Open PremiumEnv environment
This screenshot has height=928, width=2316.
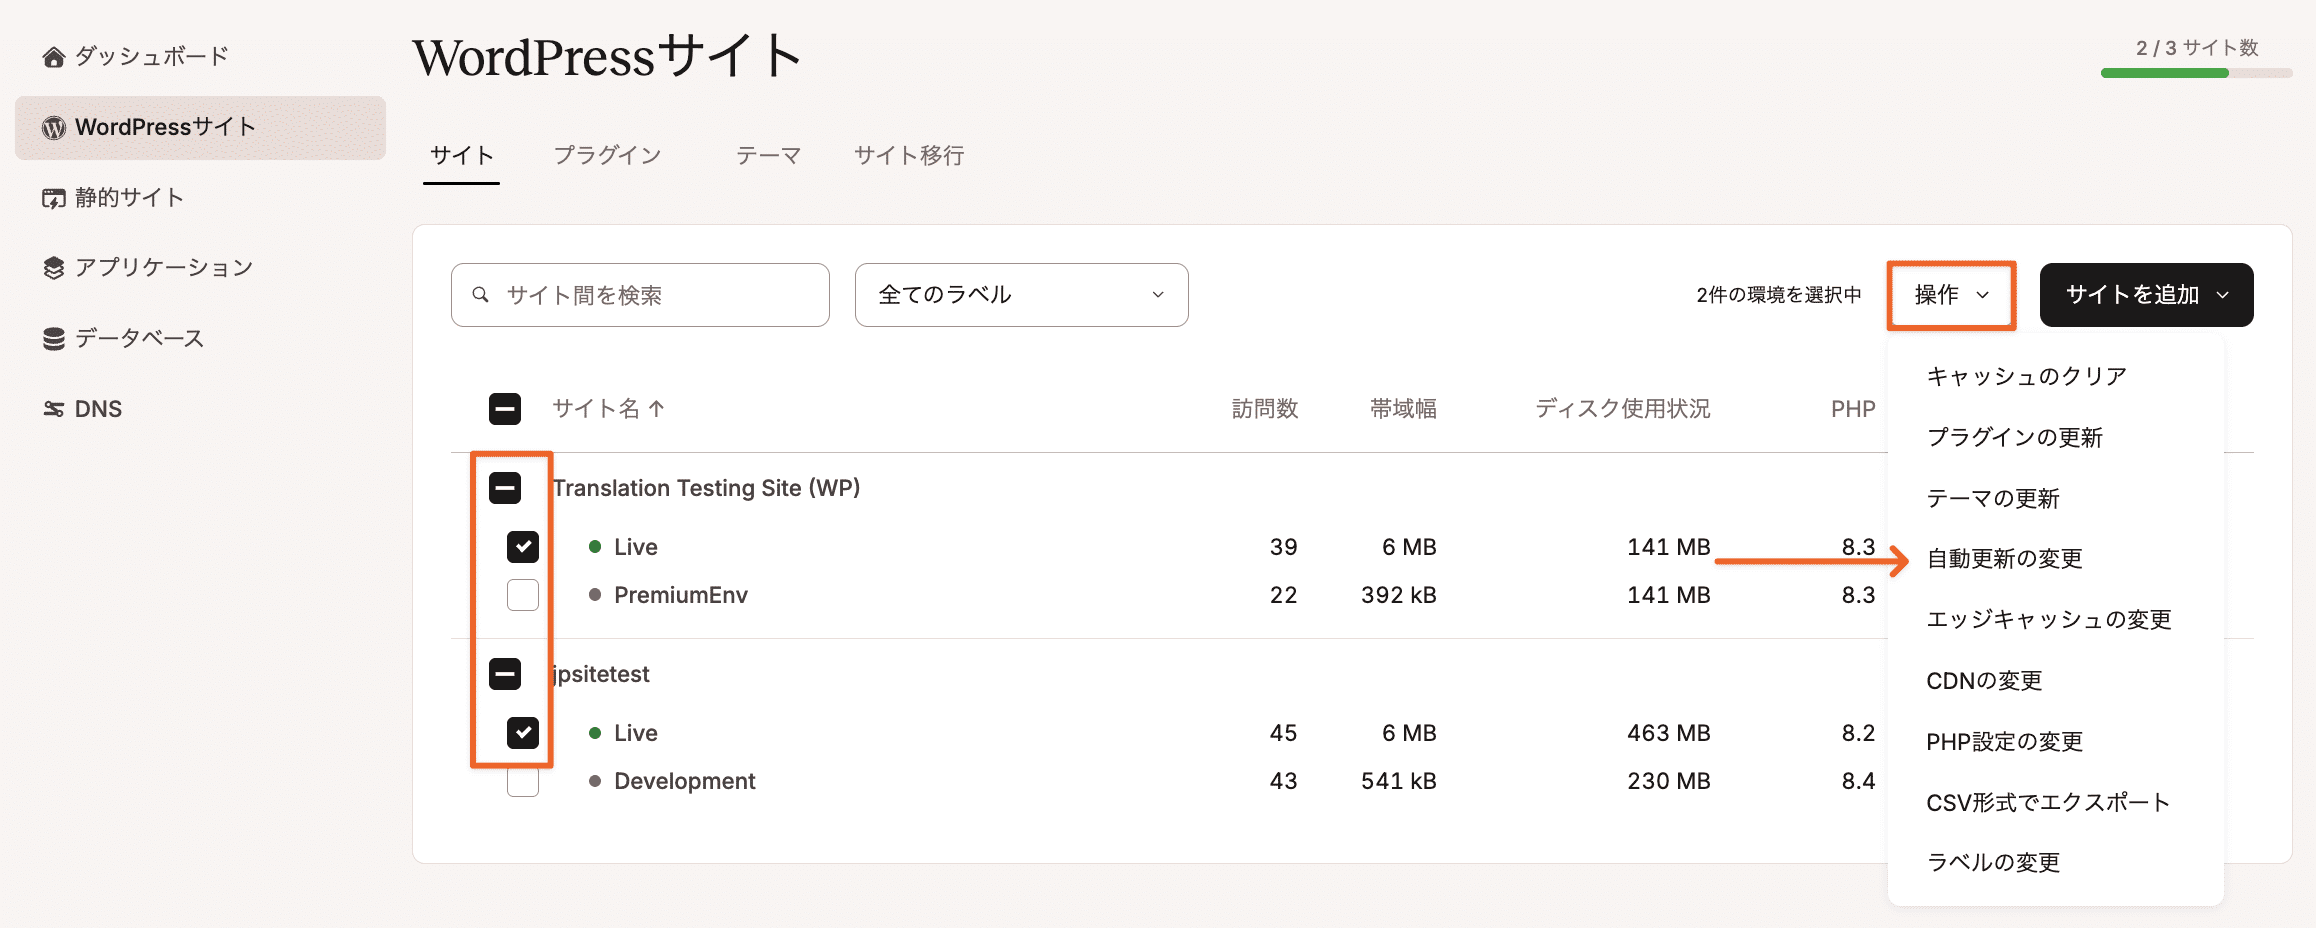681,595
